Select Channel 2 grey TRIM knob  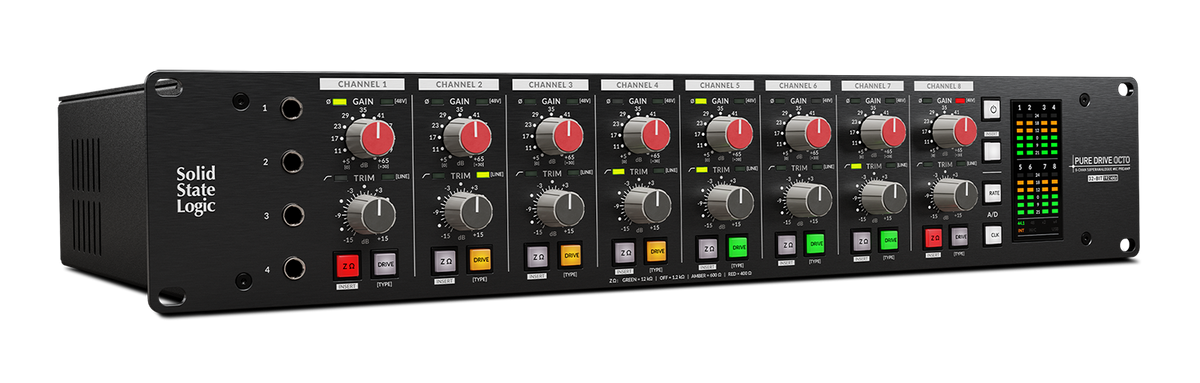click(x=468, y=211)
